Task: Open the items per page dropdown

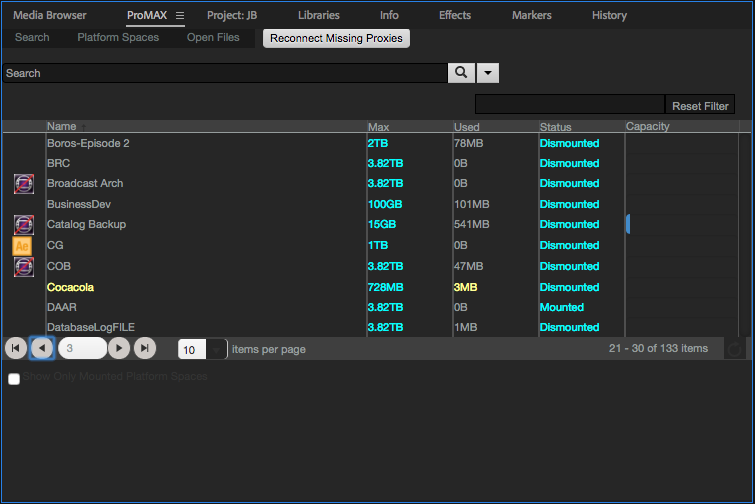Action: [x=217, y=349]
